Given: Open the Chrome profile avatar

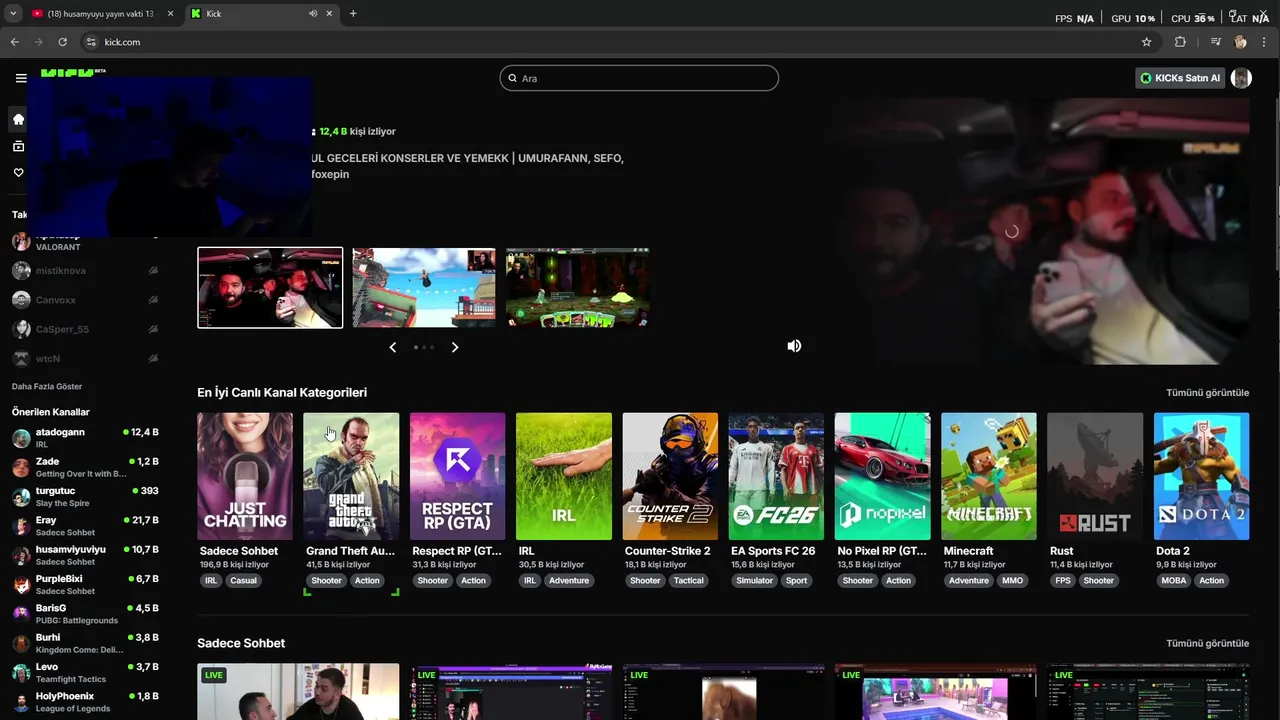Looking at the screenshot, I should (1241, 42).
